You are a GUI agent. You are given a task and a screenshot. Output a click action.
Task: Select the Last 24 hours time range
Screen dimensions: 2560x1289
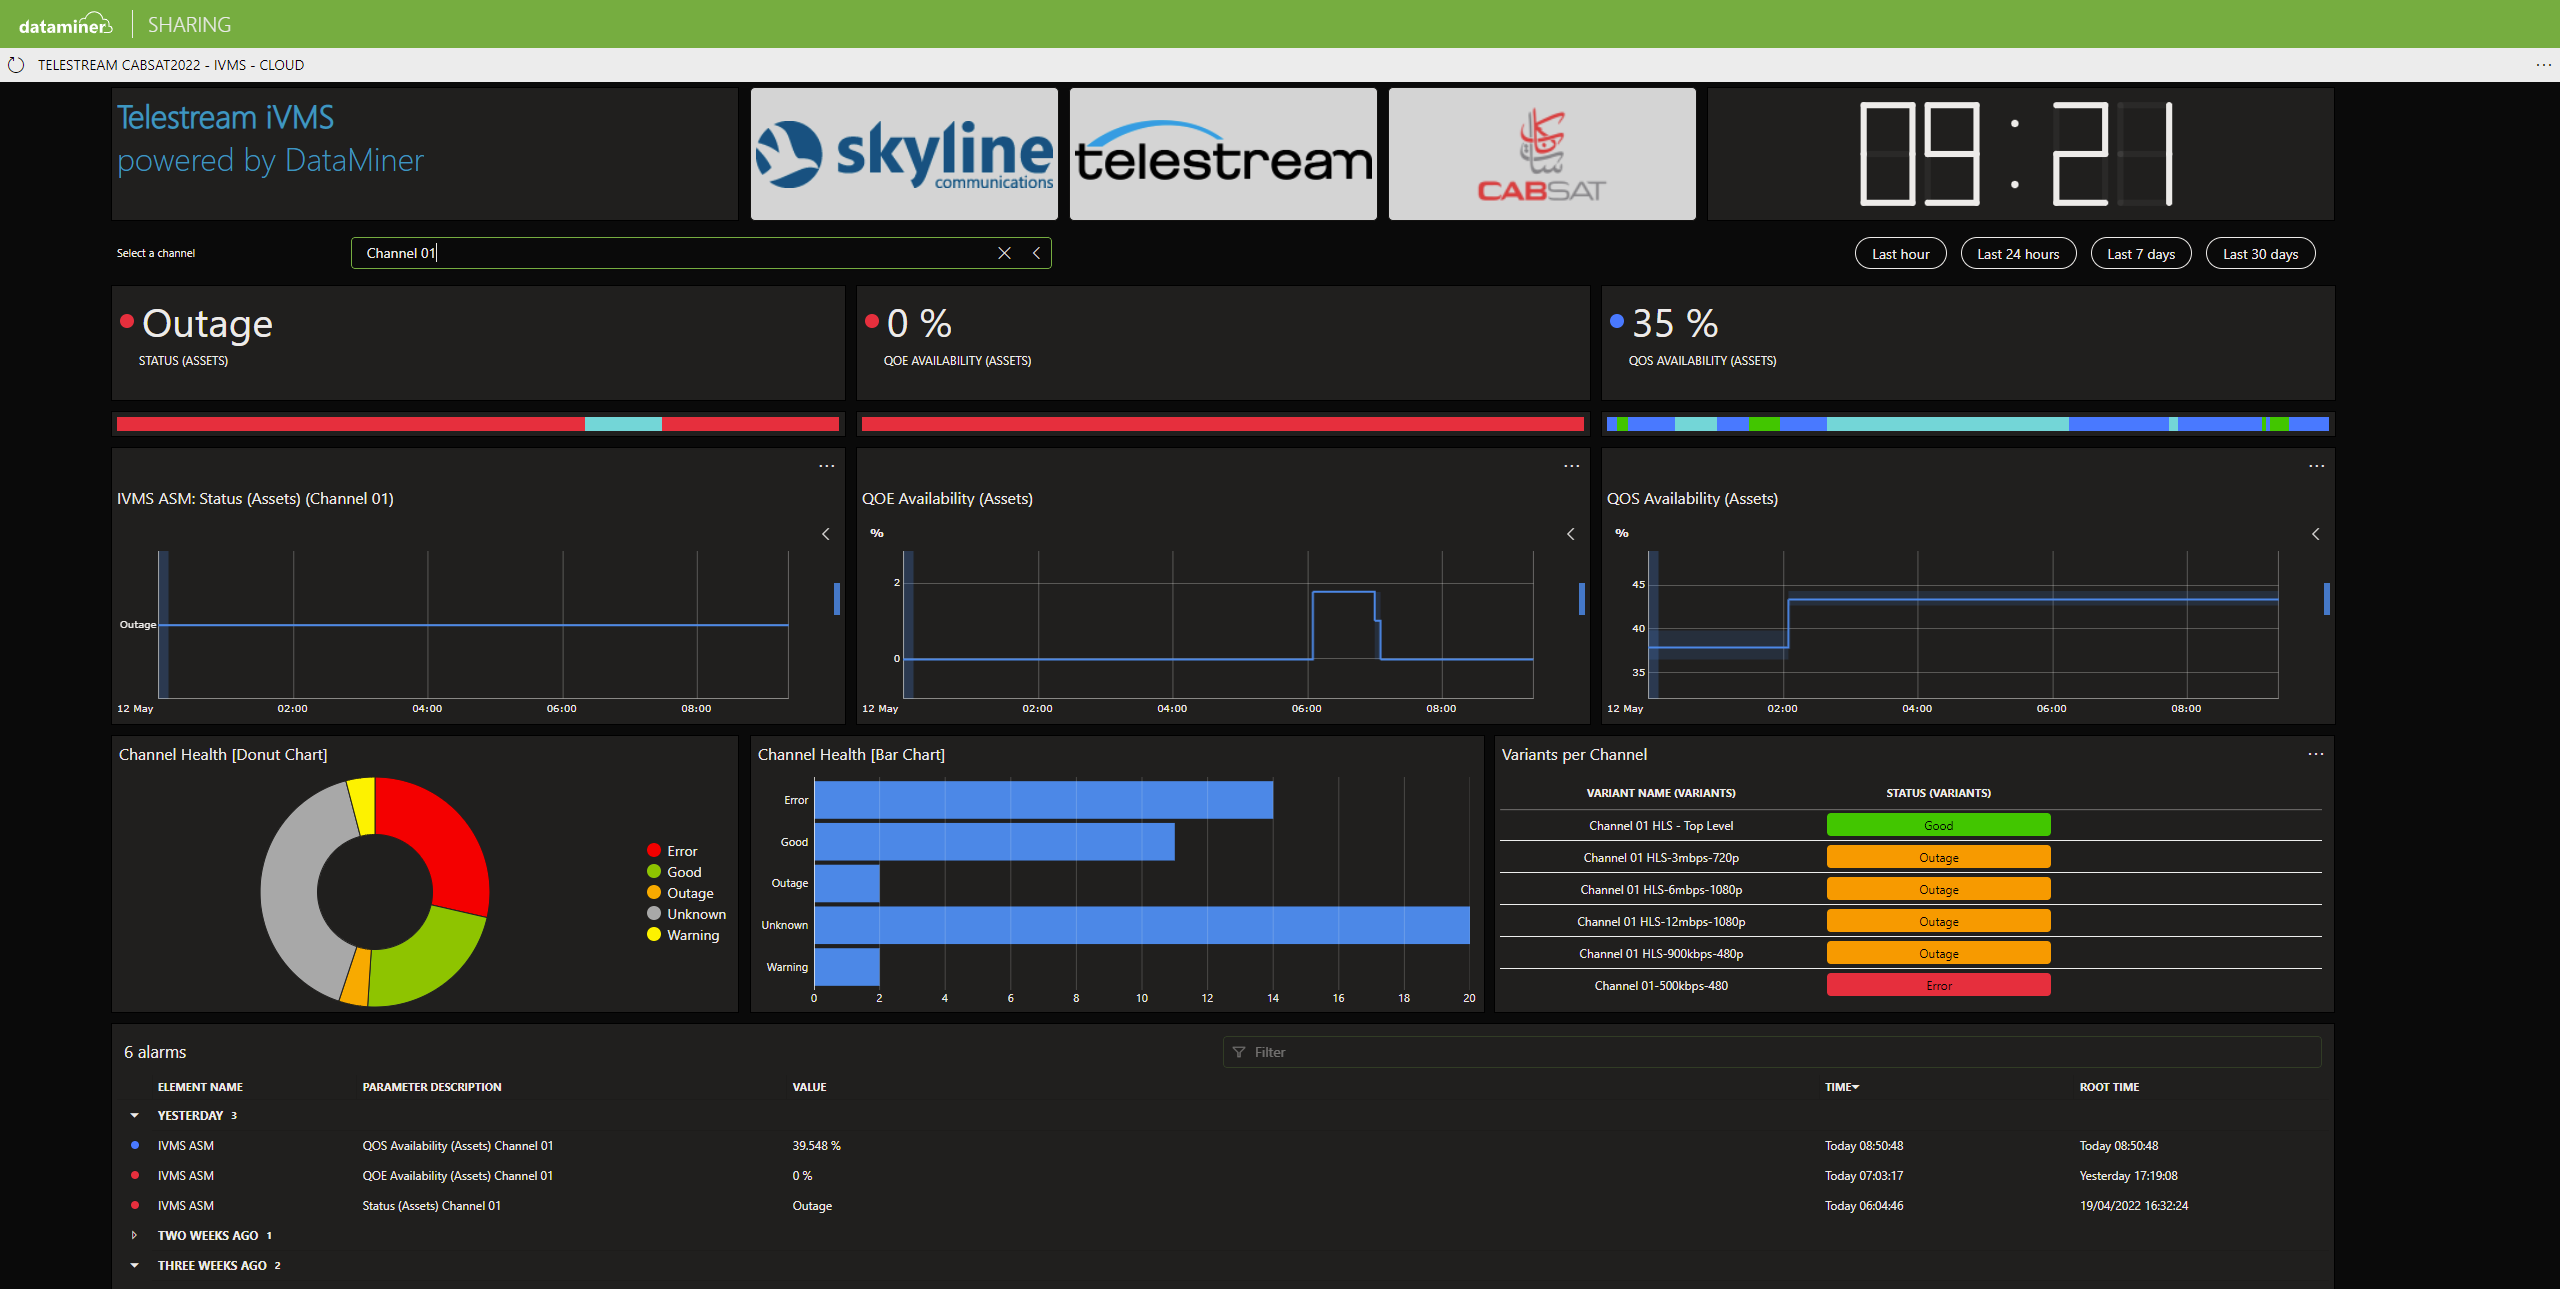coord(2018,254)
